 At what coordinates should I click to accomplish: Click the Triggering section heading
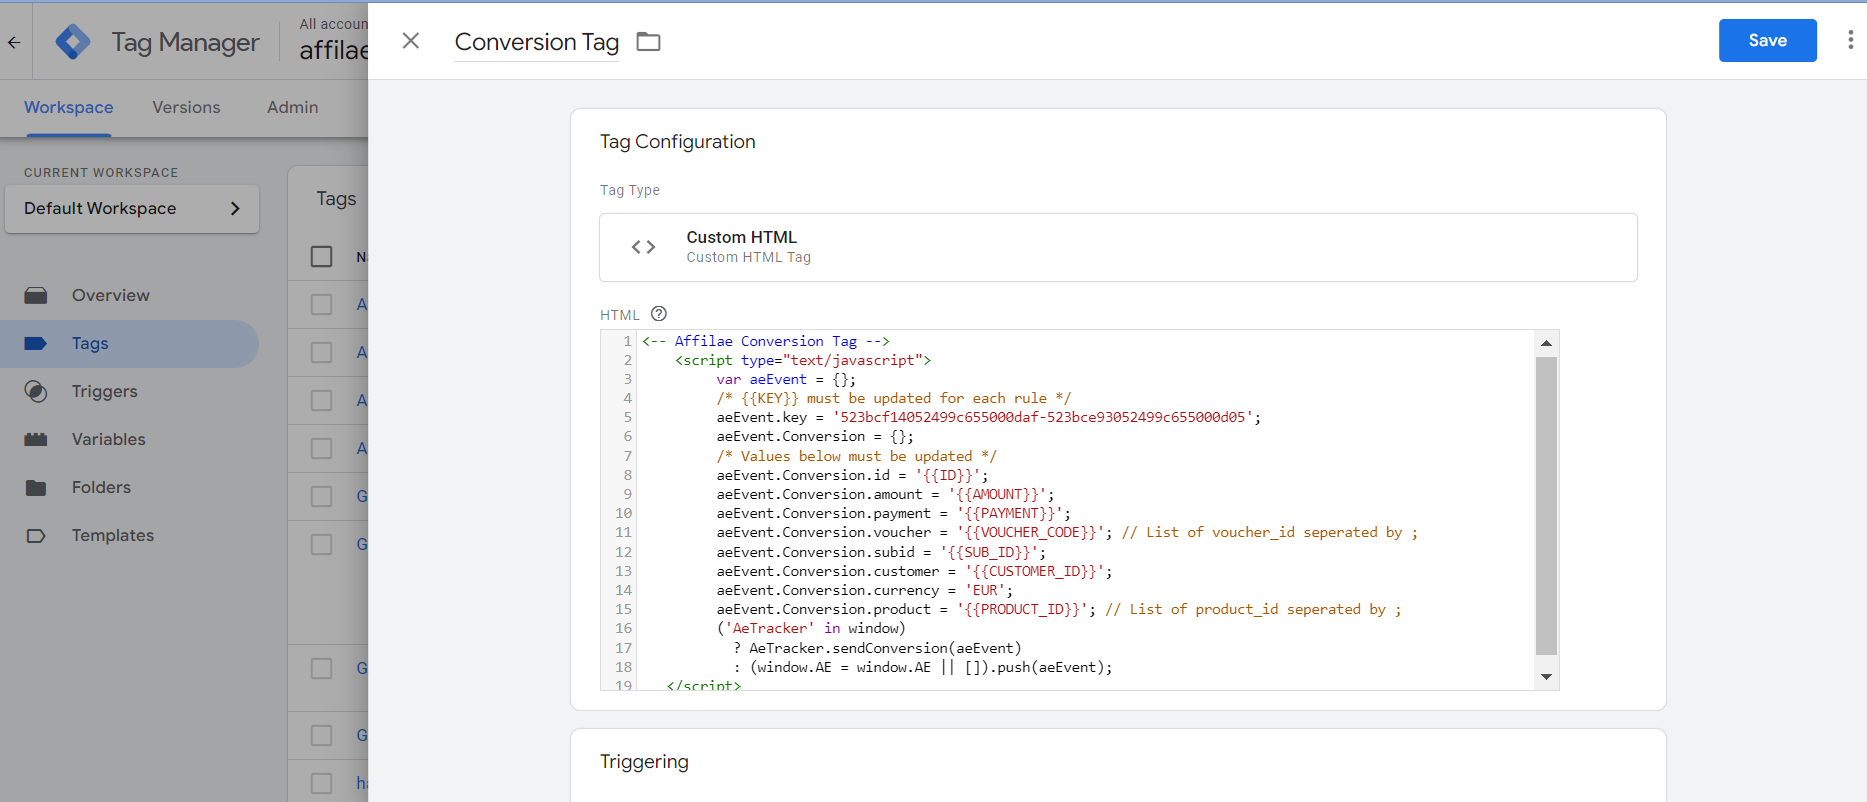pyautogui.click(x=644, y=762)
